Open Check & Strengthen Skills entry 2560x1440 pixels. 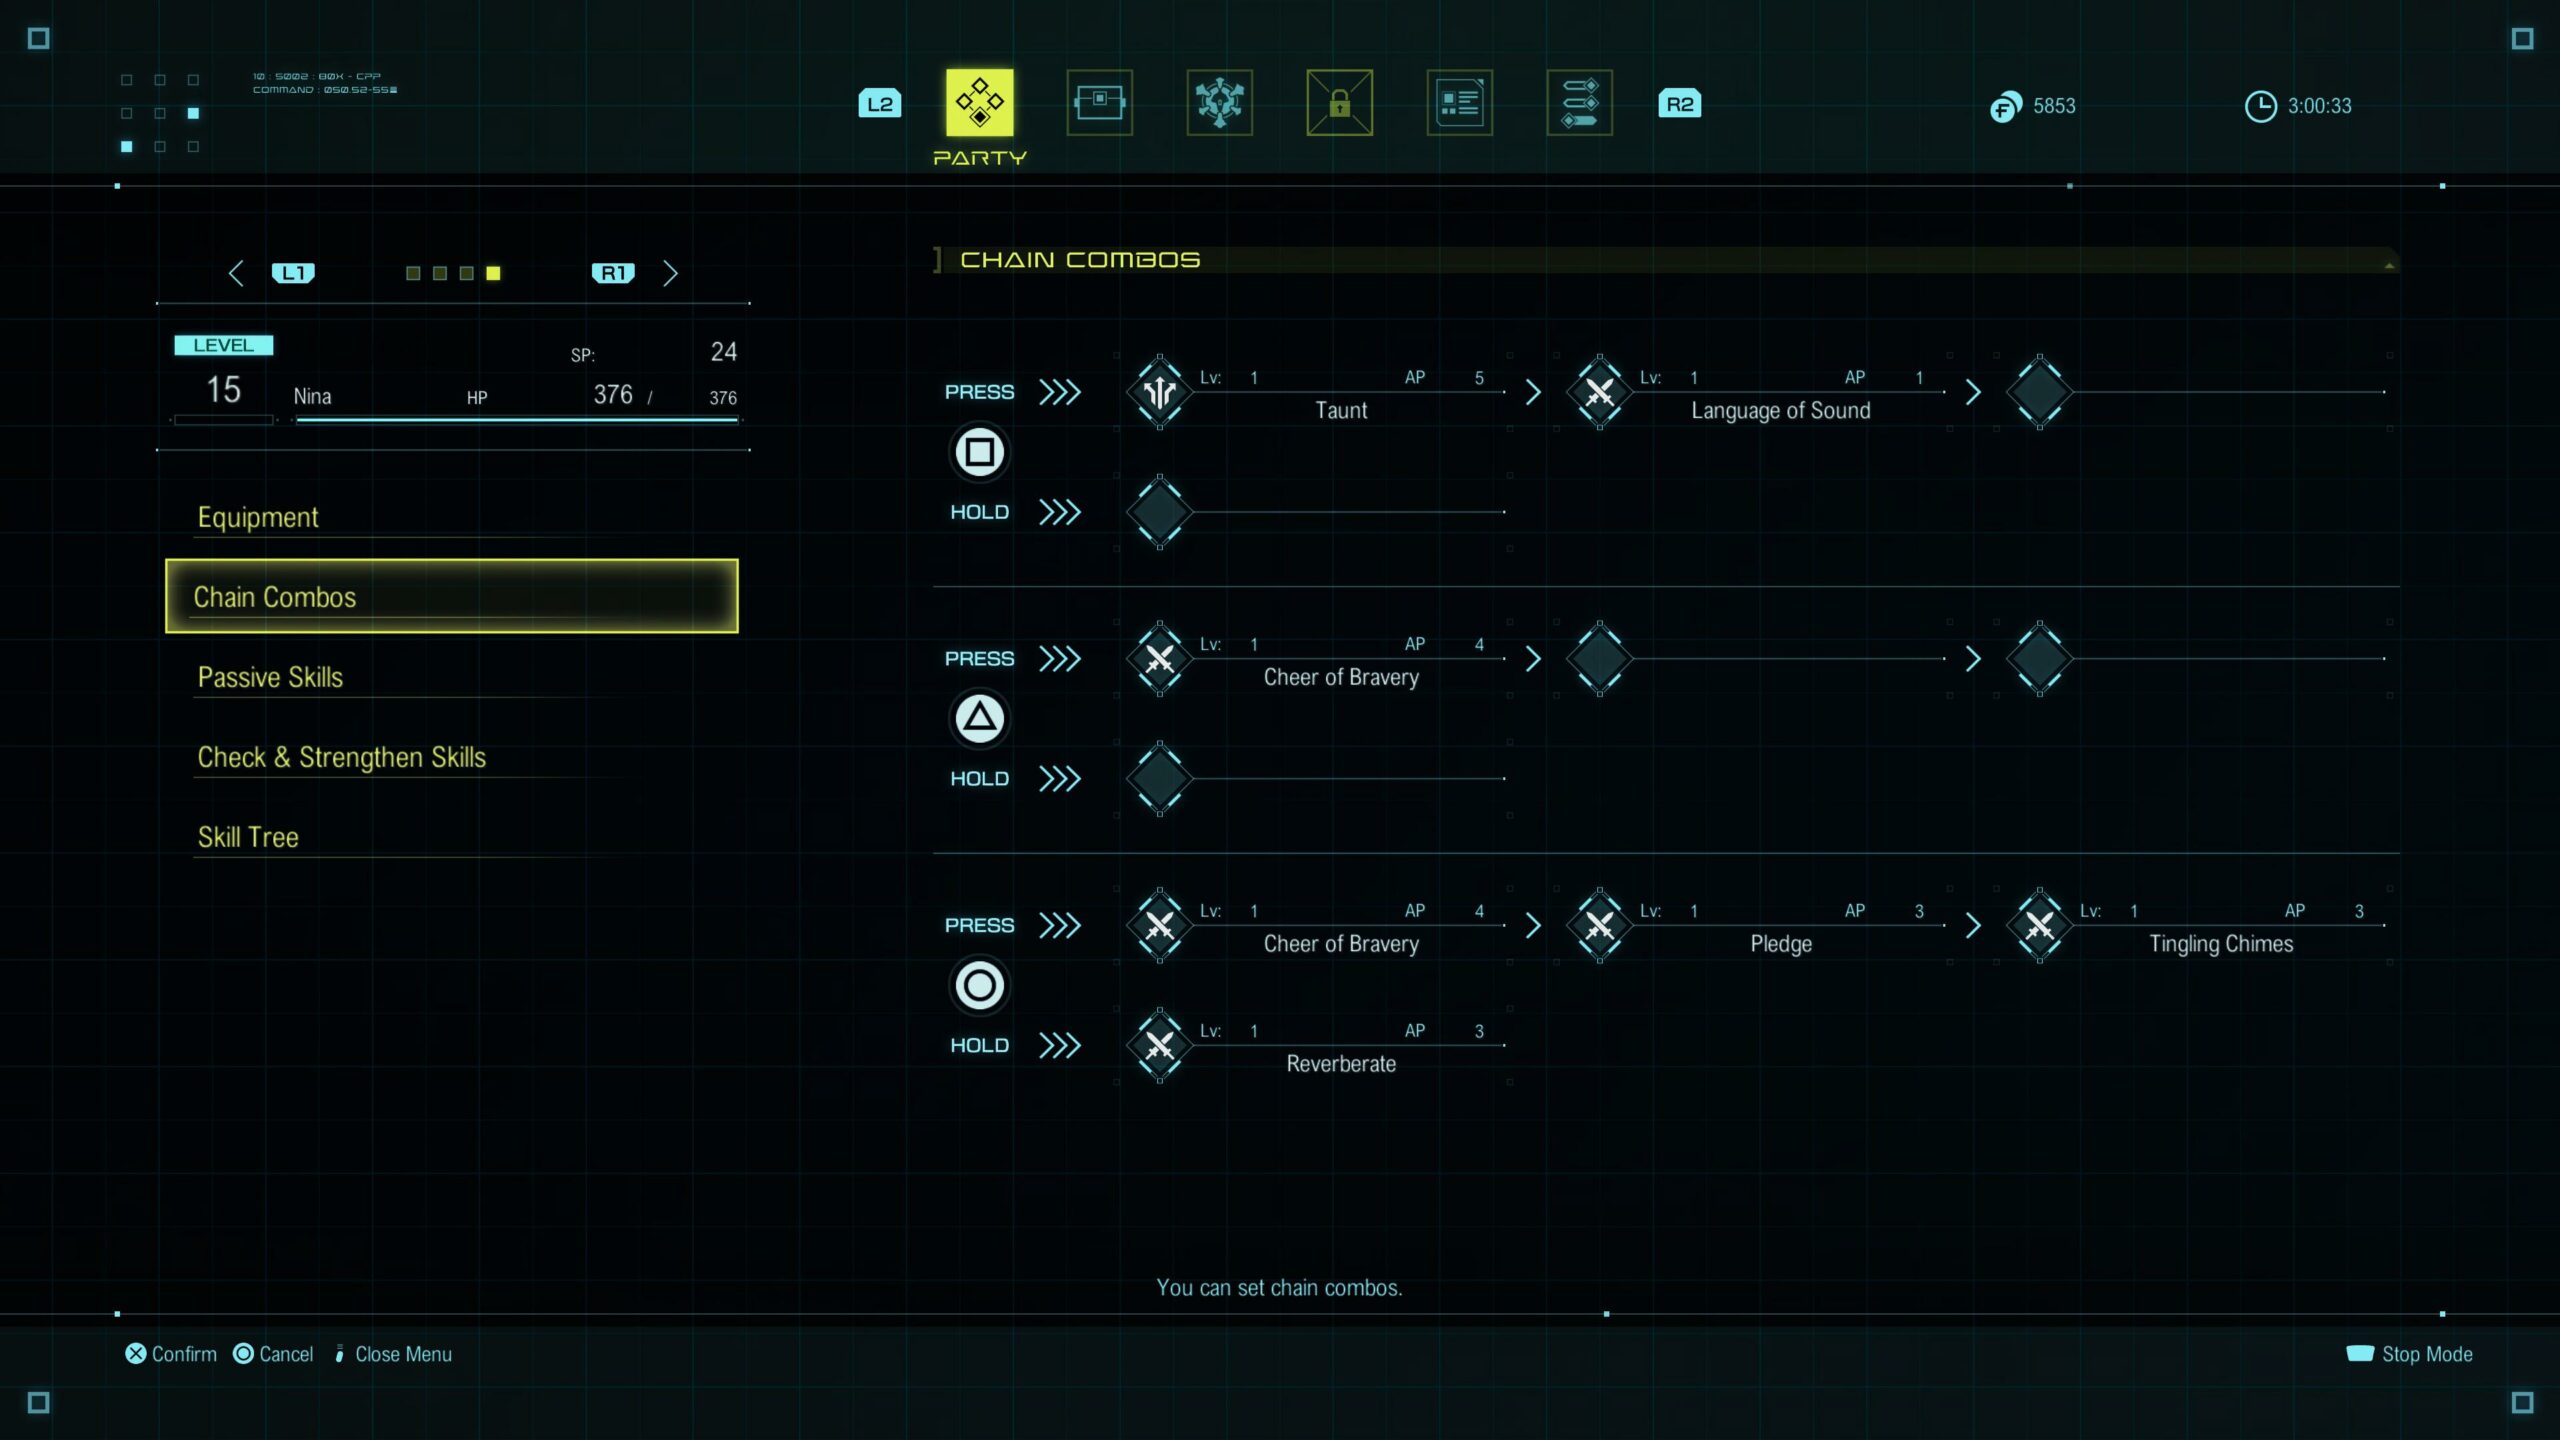(452, 757)
